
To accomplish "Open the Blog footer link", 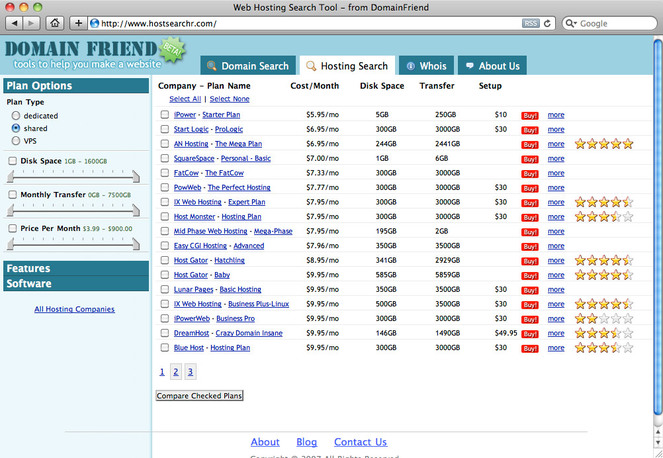I will coord(307,442).
